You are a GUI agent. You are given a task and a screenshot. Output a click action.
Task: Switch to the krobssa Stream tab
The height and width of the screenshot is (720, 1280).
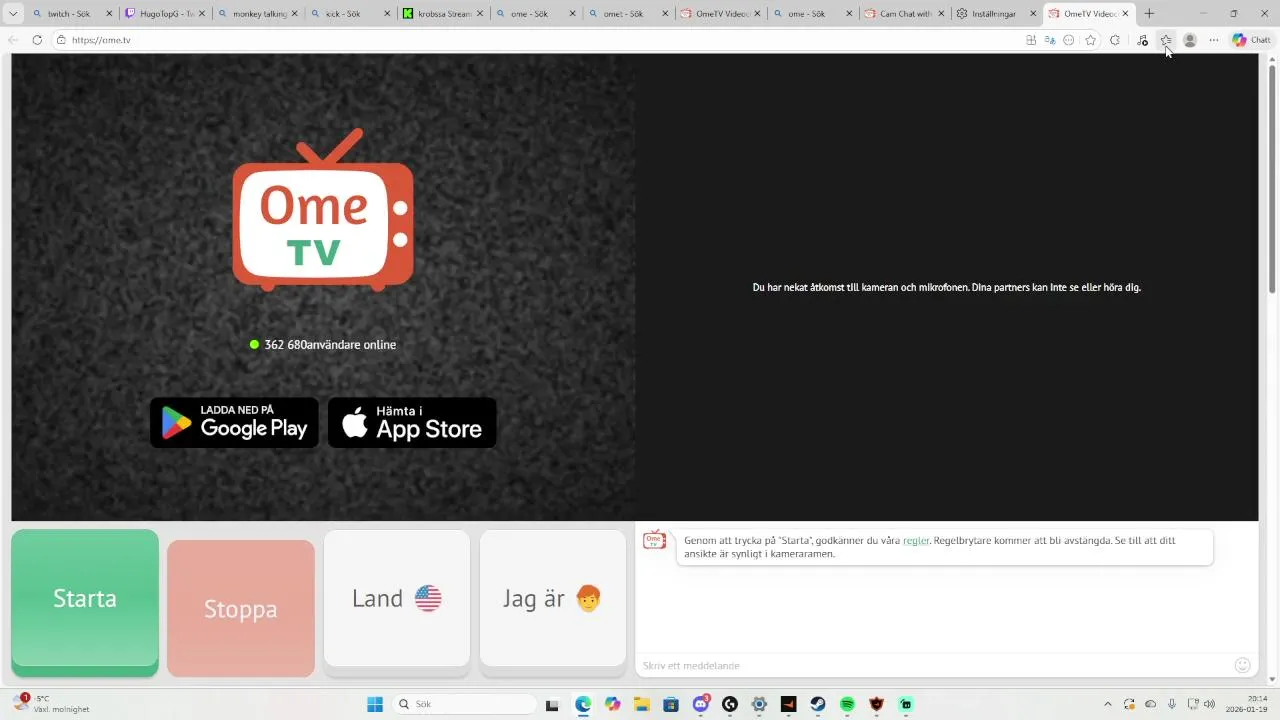(x=443, y=14)
